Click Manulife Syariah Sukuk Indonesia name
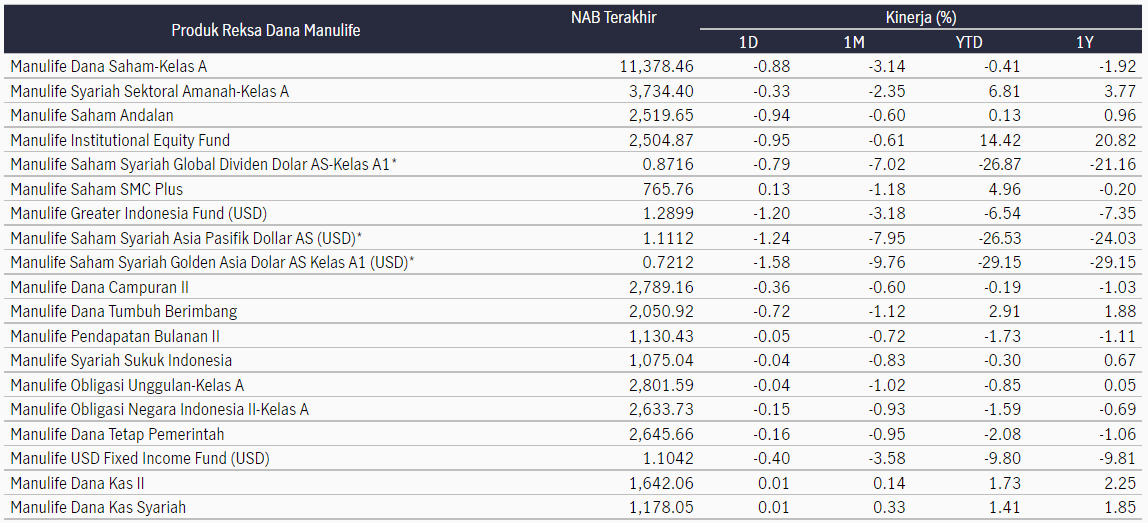Image resolution: width=1148 pixels, height=523 pixels. point(122,360)
